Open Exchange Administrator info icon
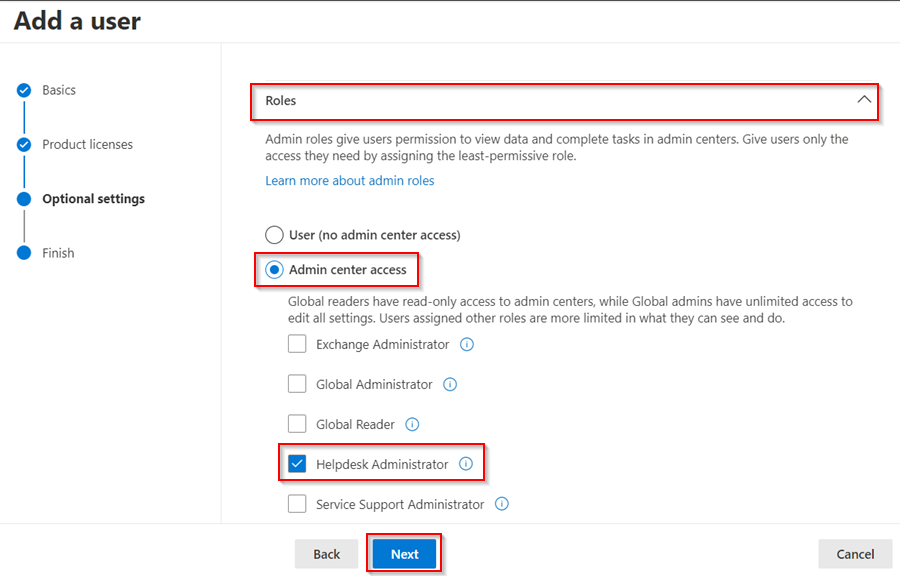The height and width of the screenshot is (576, 900). click(x=467, y=344)
